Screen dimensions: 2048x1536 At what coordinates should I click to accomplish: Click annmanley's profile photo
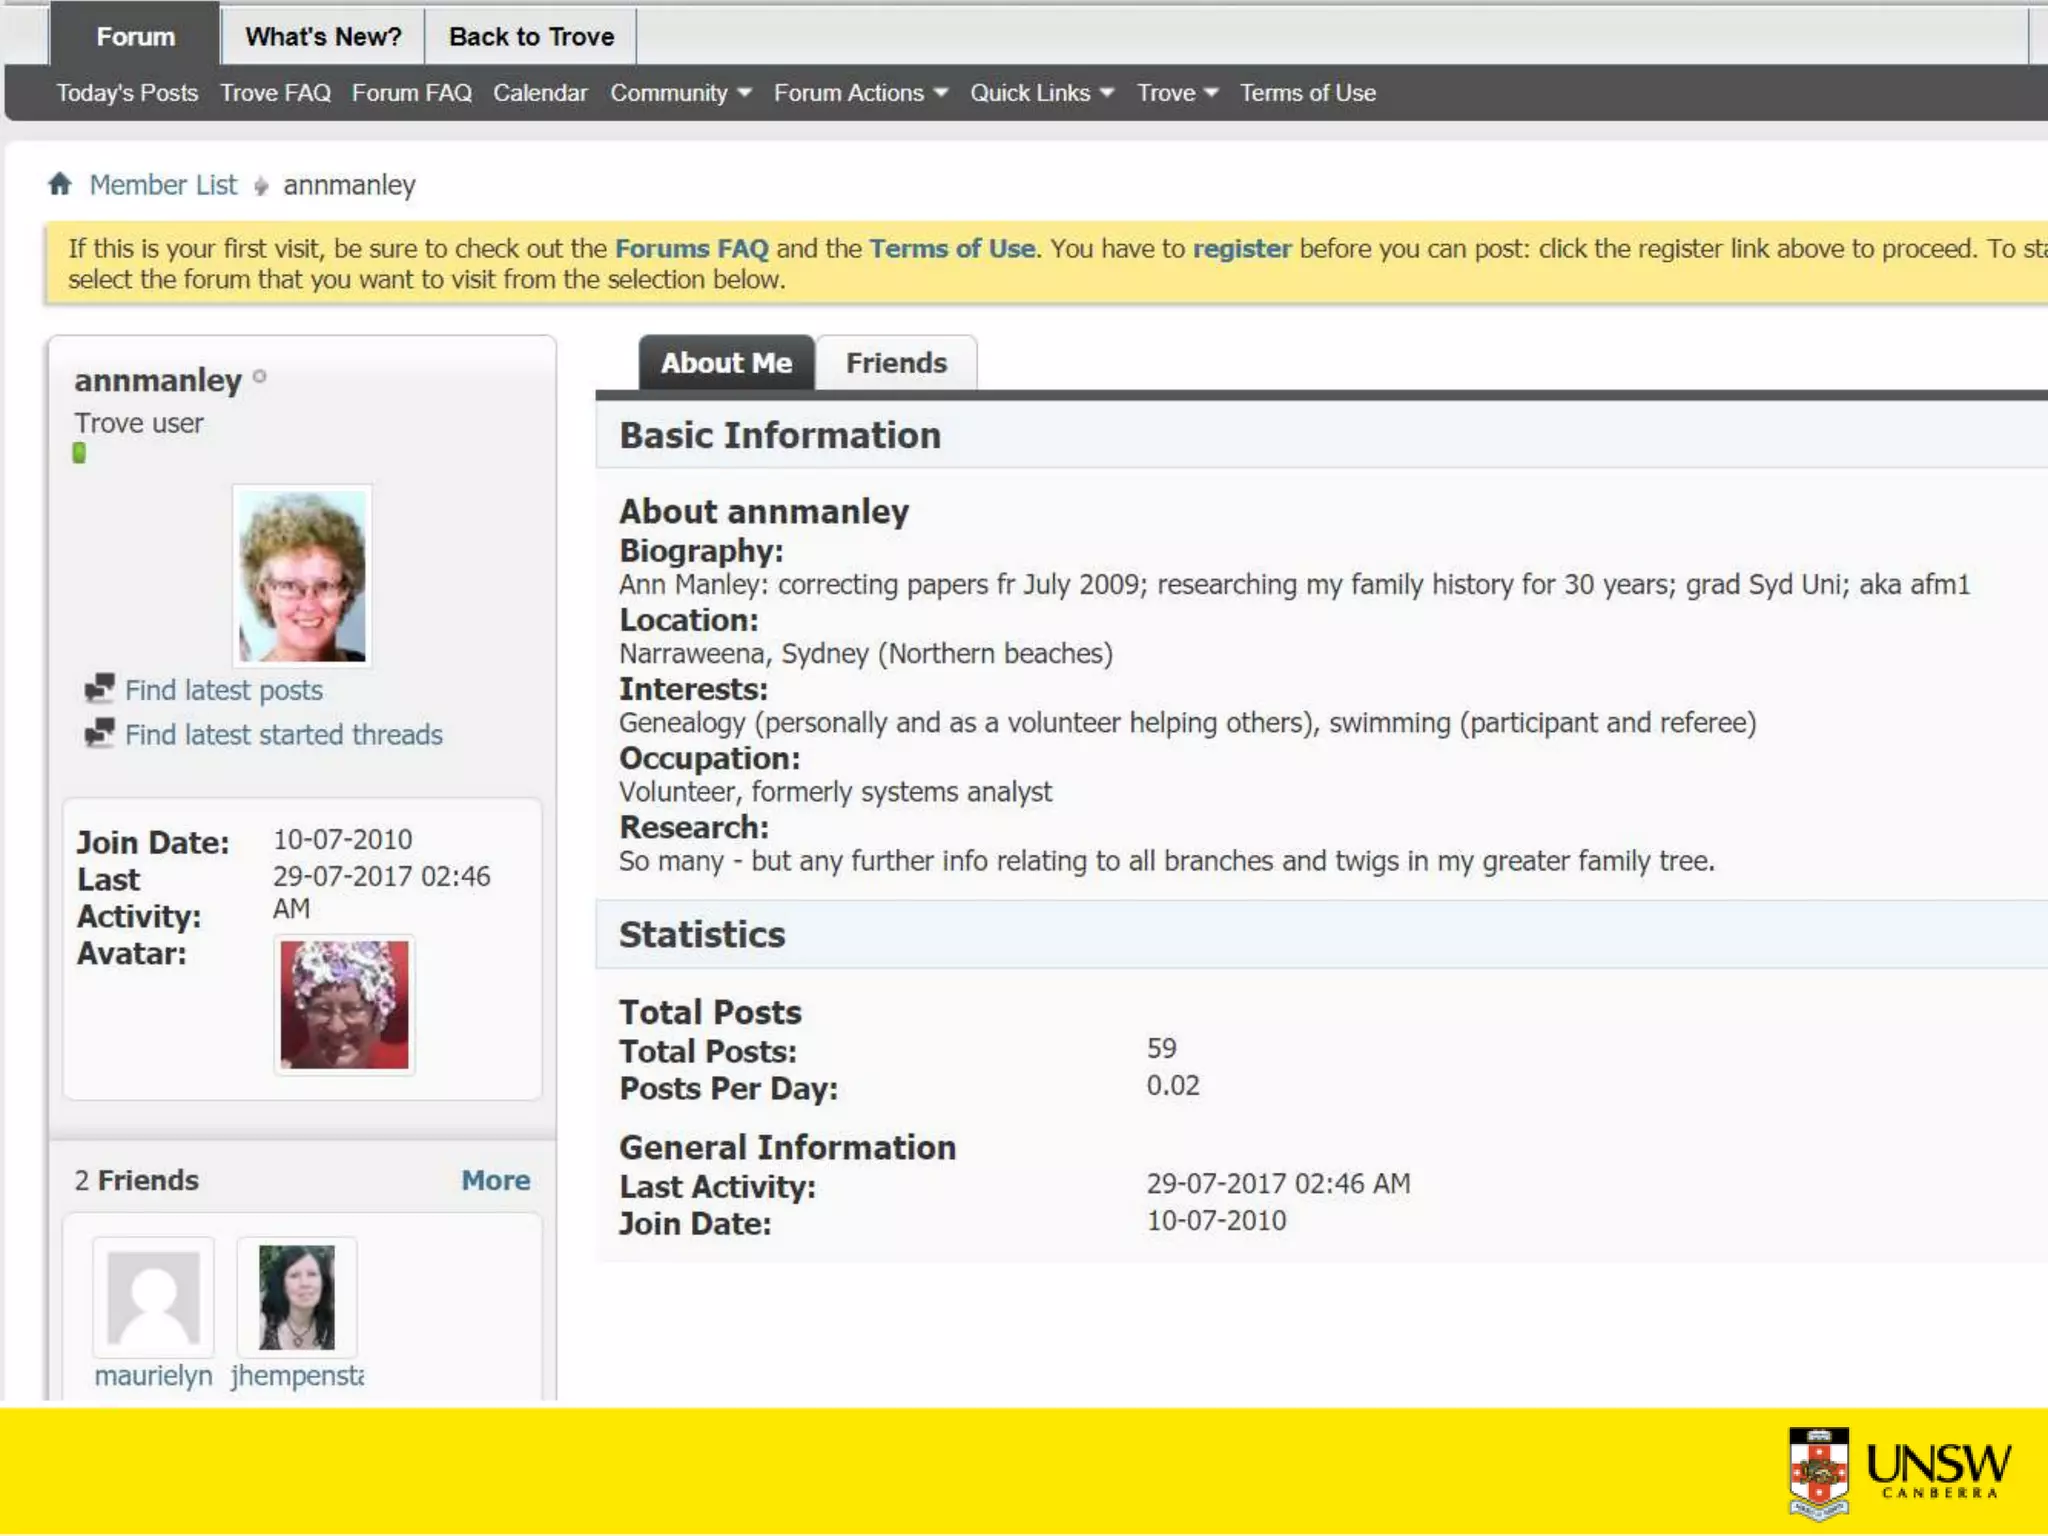302,576
